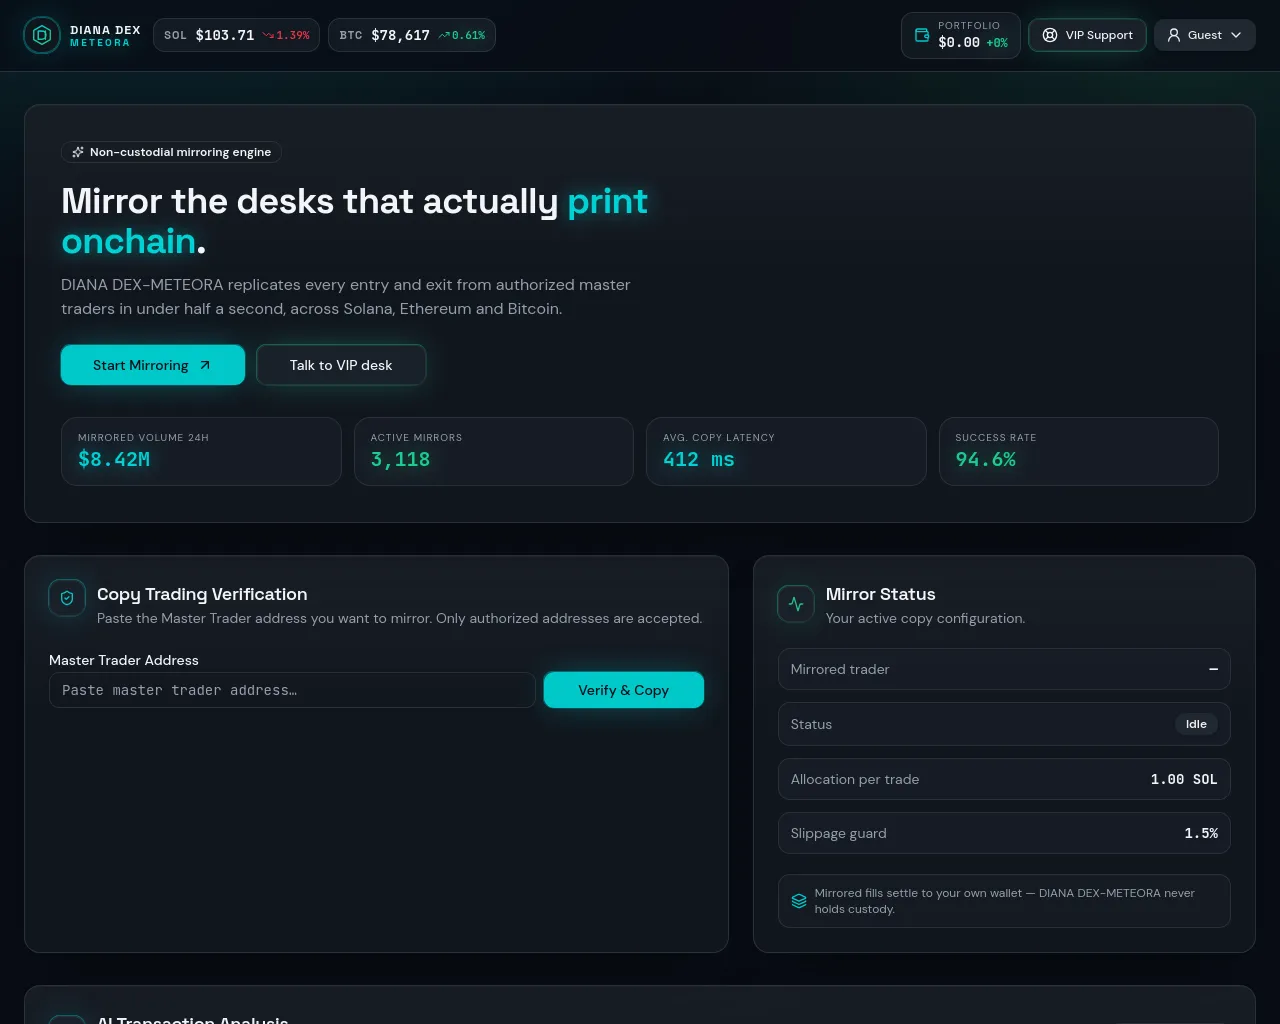Click the Allocation per trade value 1.00 SOL

pos(1184,779)
